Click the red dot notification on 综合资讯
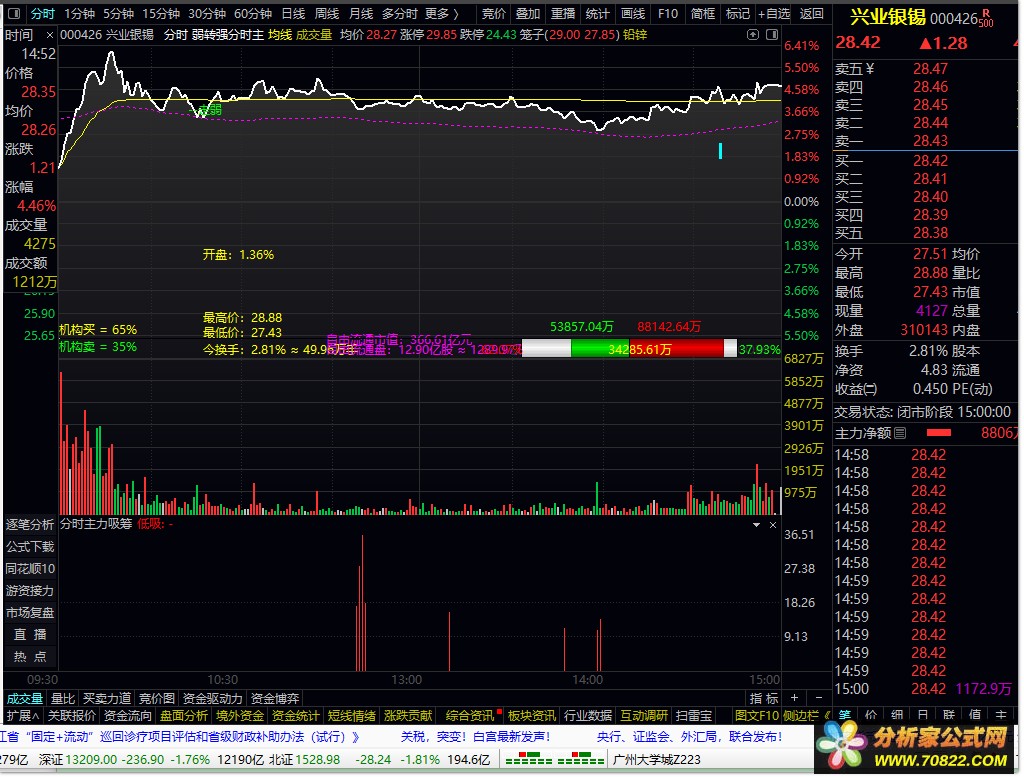The image size is (1024, 777). pyautogui.click(x=500, y=711)
